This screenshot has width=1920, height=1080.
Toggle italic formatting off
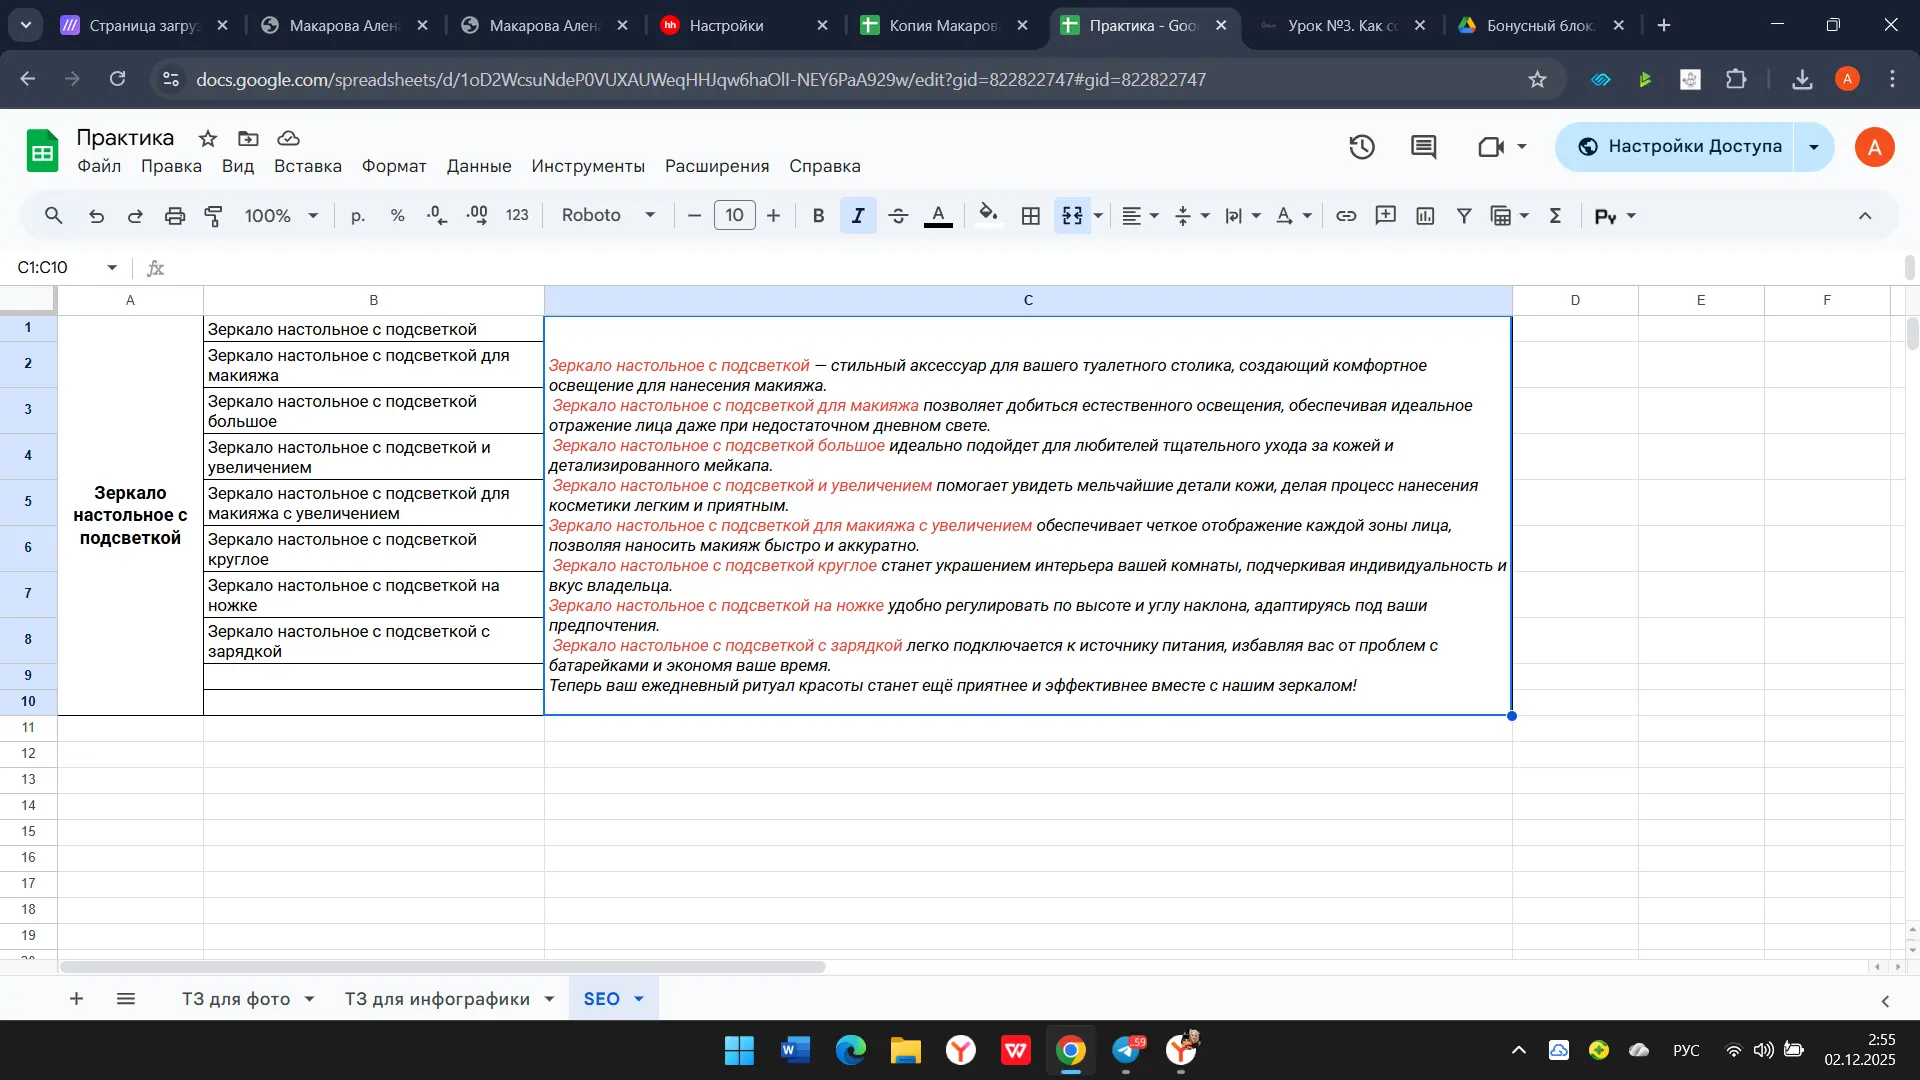858,216
